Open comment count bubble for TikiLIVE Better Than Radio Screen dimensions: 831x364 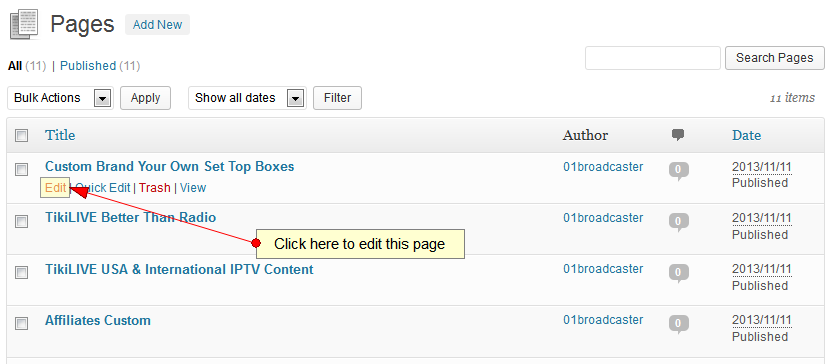pos(679,222)
